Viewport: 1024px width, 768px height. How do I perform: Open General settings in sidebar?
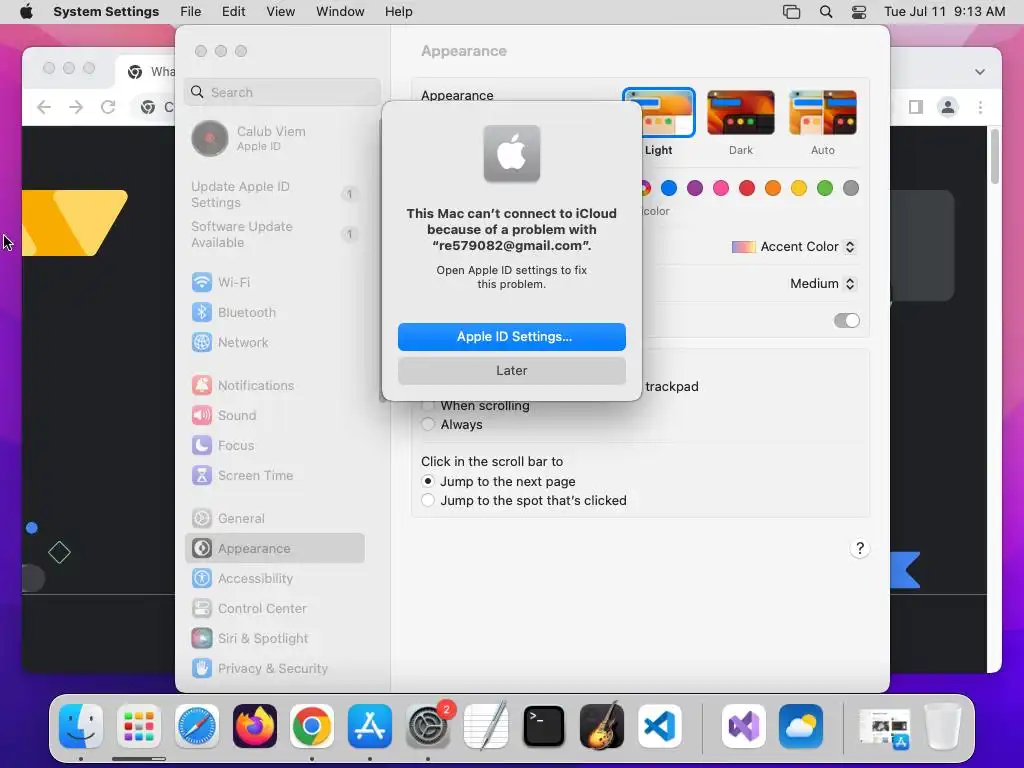(274, 519)
